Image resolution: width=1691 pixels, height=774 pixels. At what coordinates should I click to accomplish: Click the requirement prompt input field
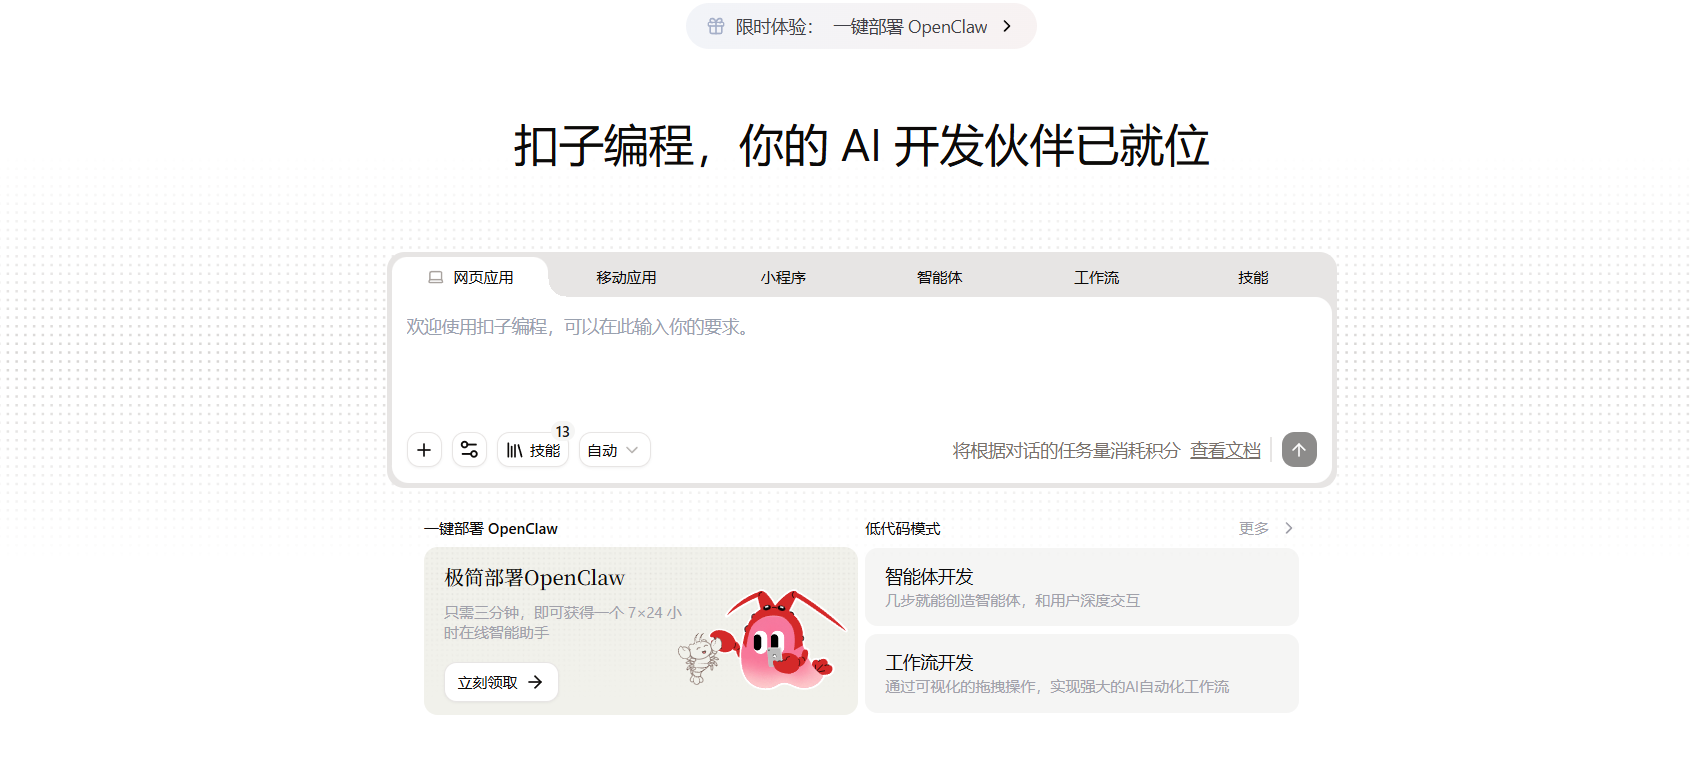pyautogui.click(x=860, y=360)
